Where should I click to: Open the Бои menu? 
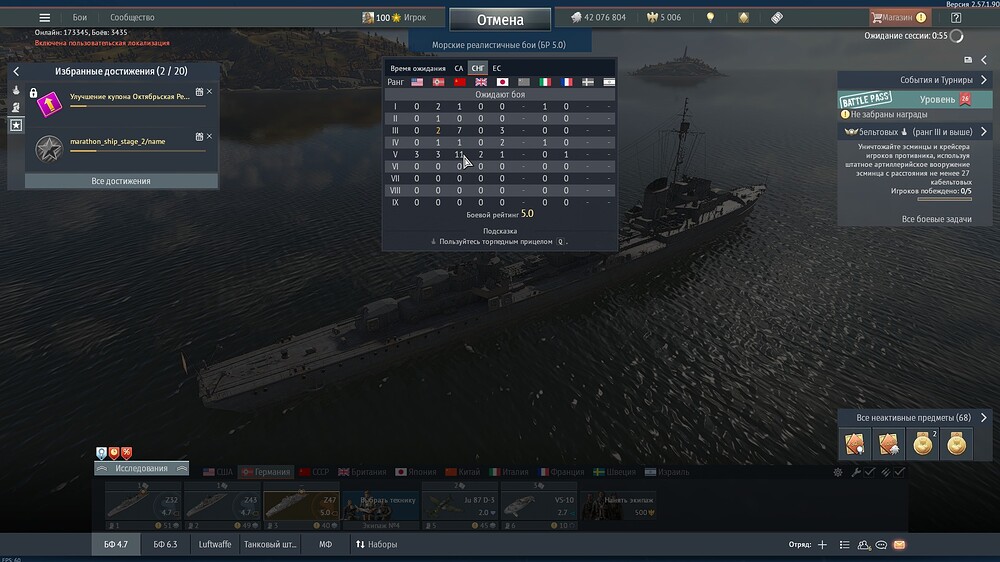click(80, 18)
